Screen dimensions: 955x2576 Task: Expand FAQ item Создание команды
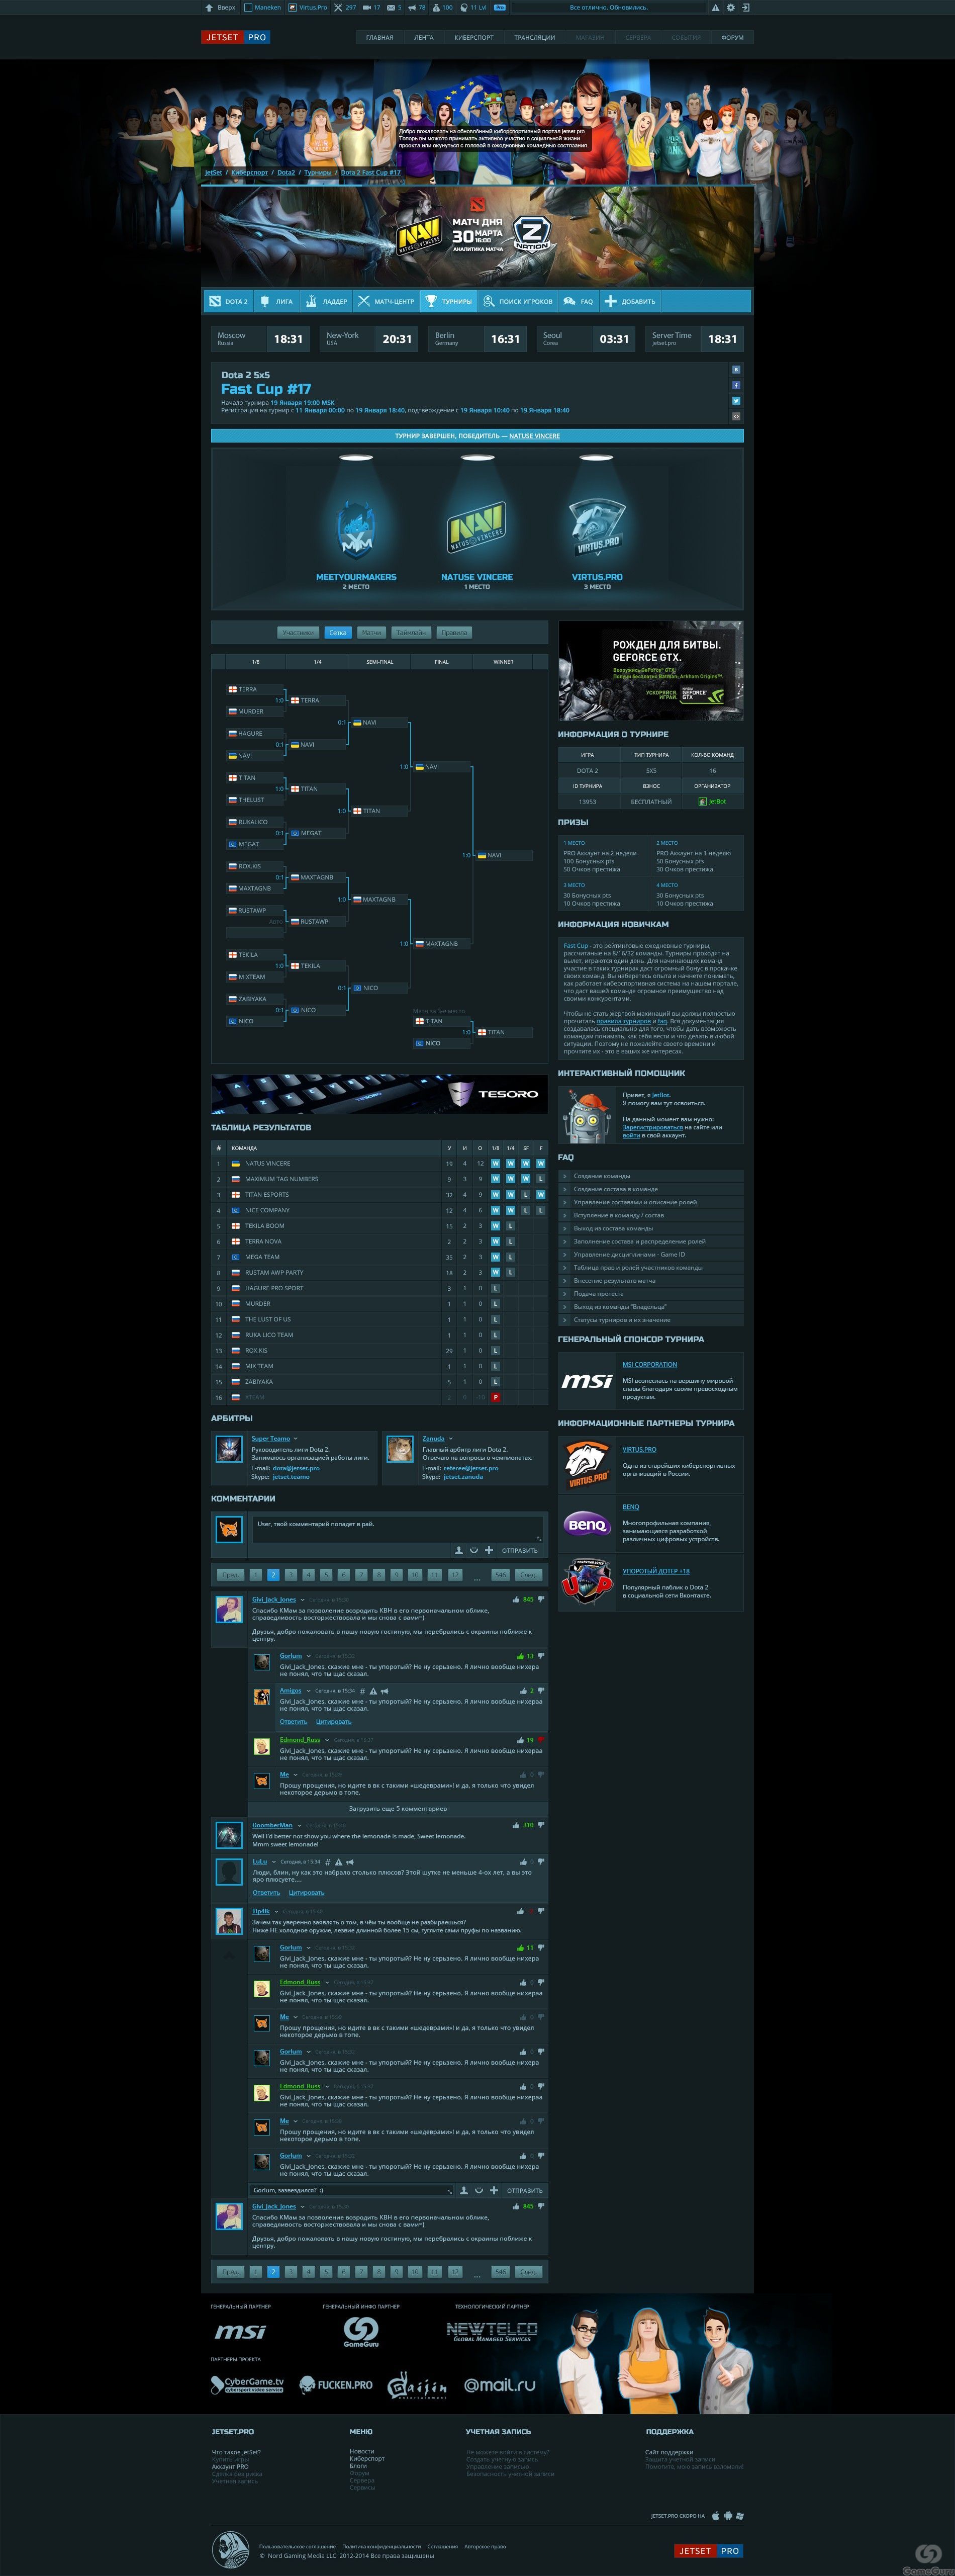pyautogui.click(x=650, y=1176)
